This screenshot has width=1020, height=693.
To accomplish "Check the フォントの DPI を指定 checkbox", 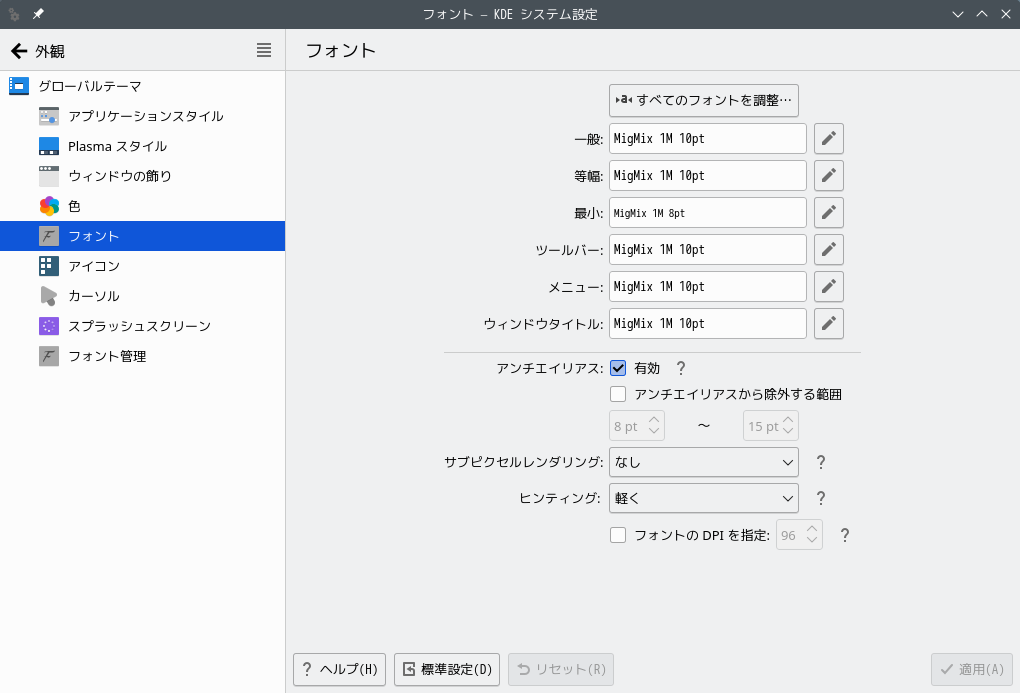I will coord(618,535).
